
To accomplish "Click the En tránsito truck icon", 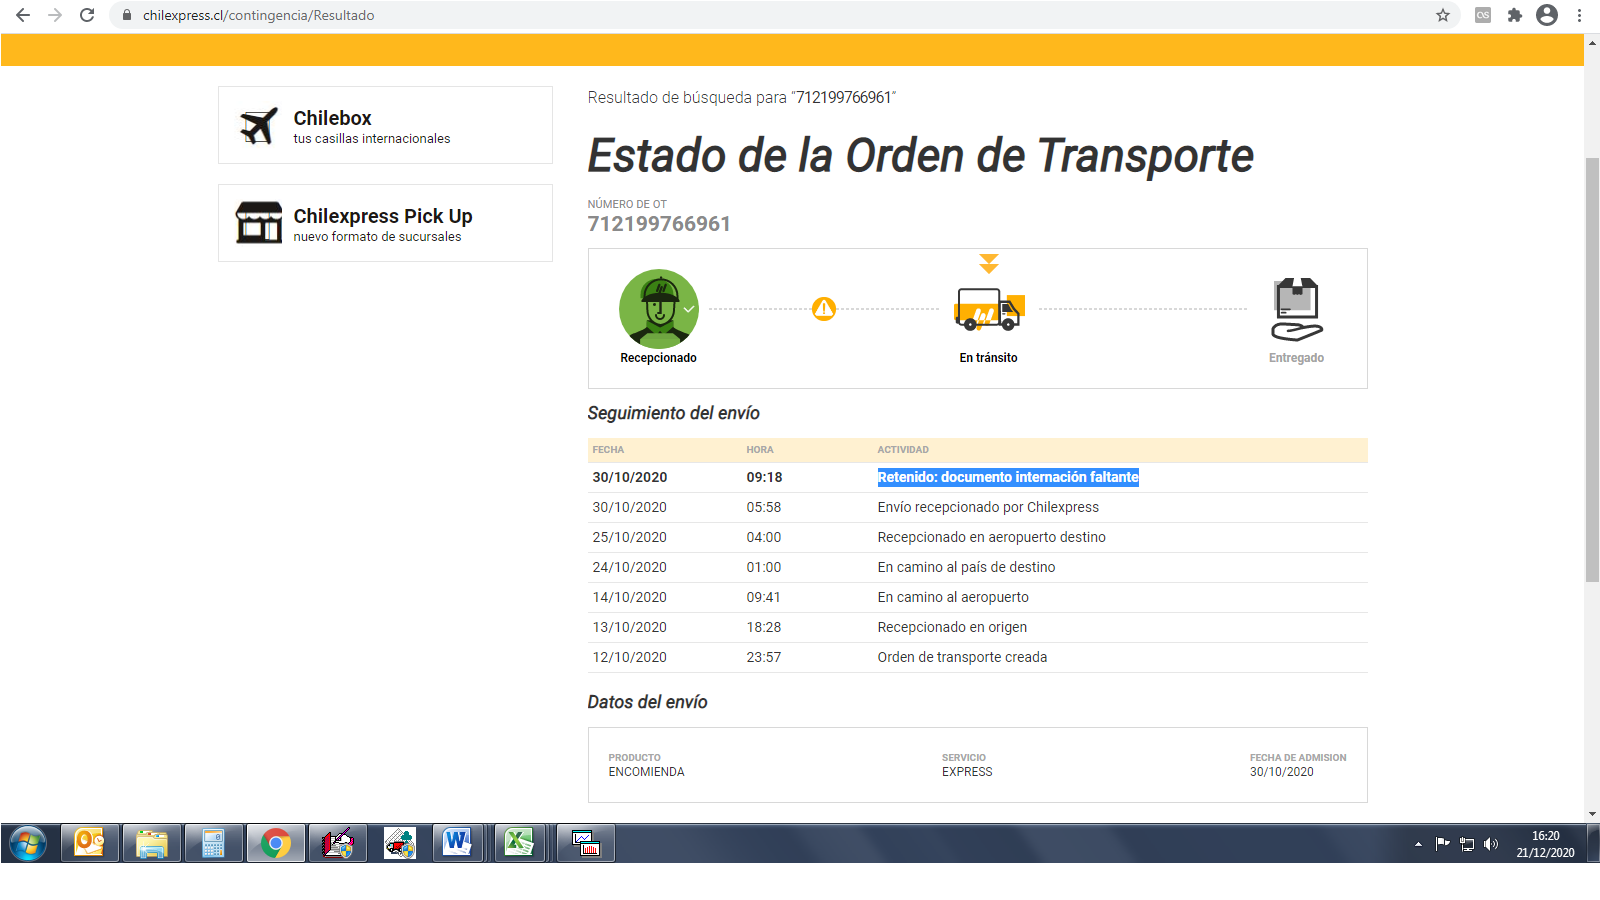I will pyautogui.click(x=989, y=310).
